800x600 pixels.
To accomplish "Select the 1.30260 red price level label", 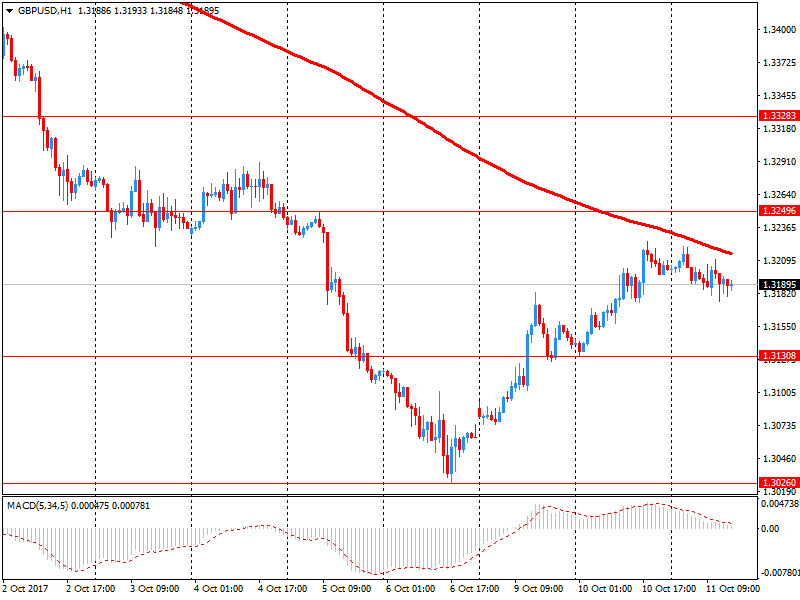I will coord(779,483).
